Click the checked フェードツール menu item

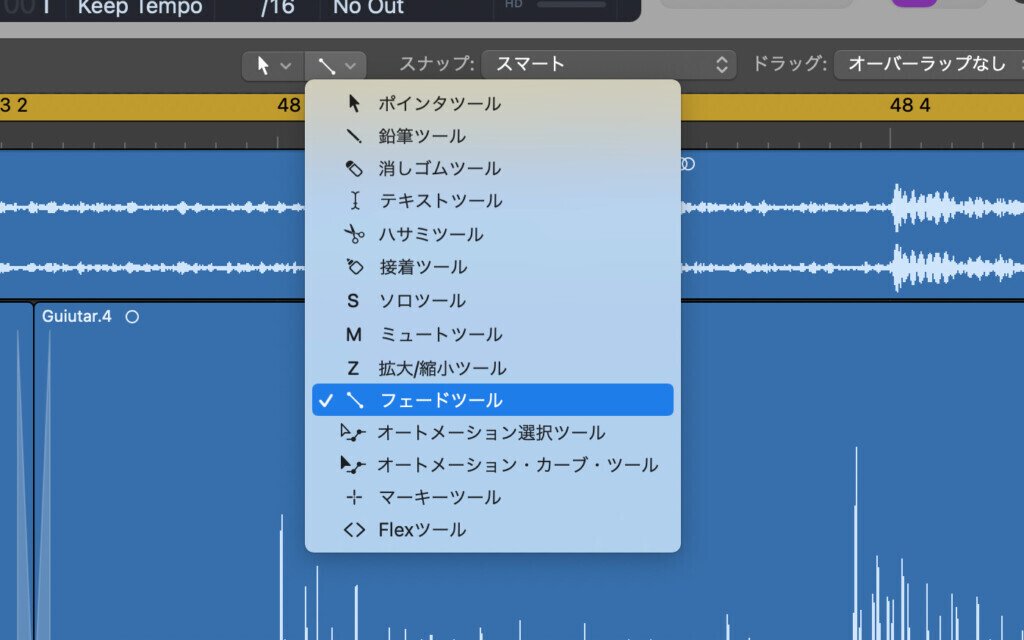point(492,400)
